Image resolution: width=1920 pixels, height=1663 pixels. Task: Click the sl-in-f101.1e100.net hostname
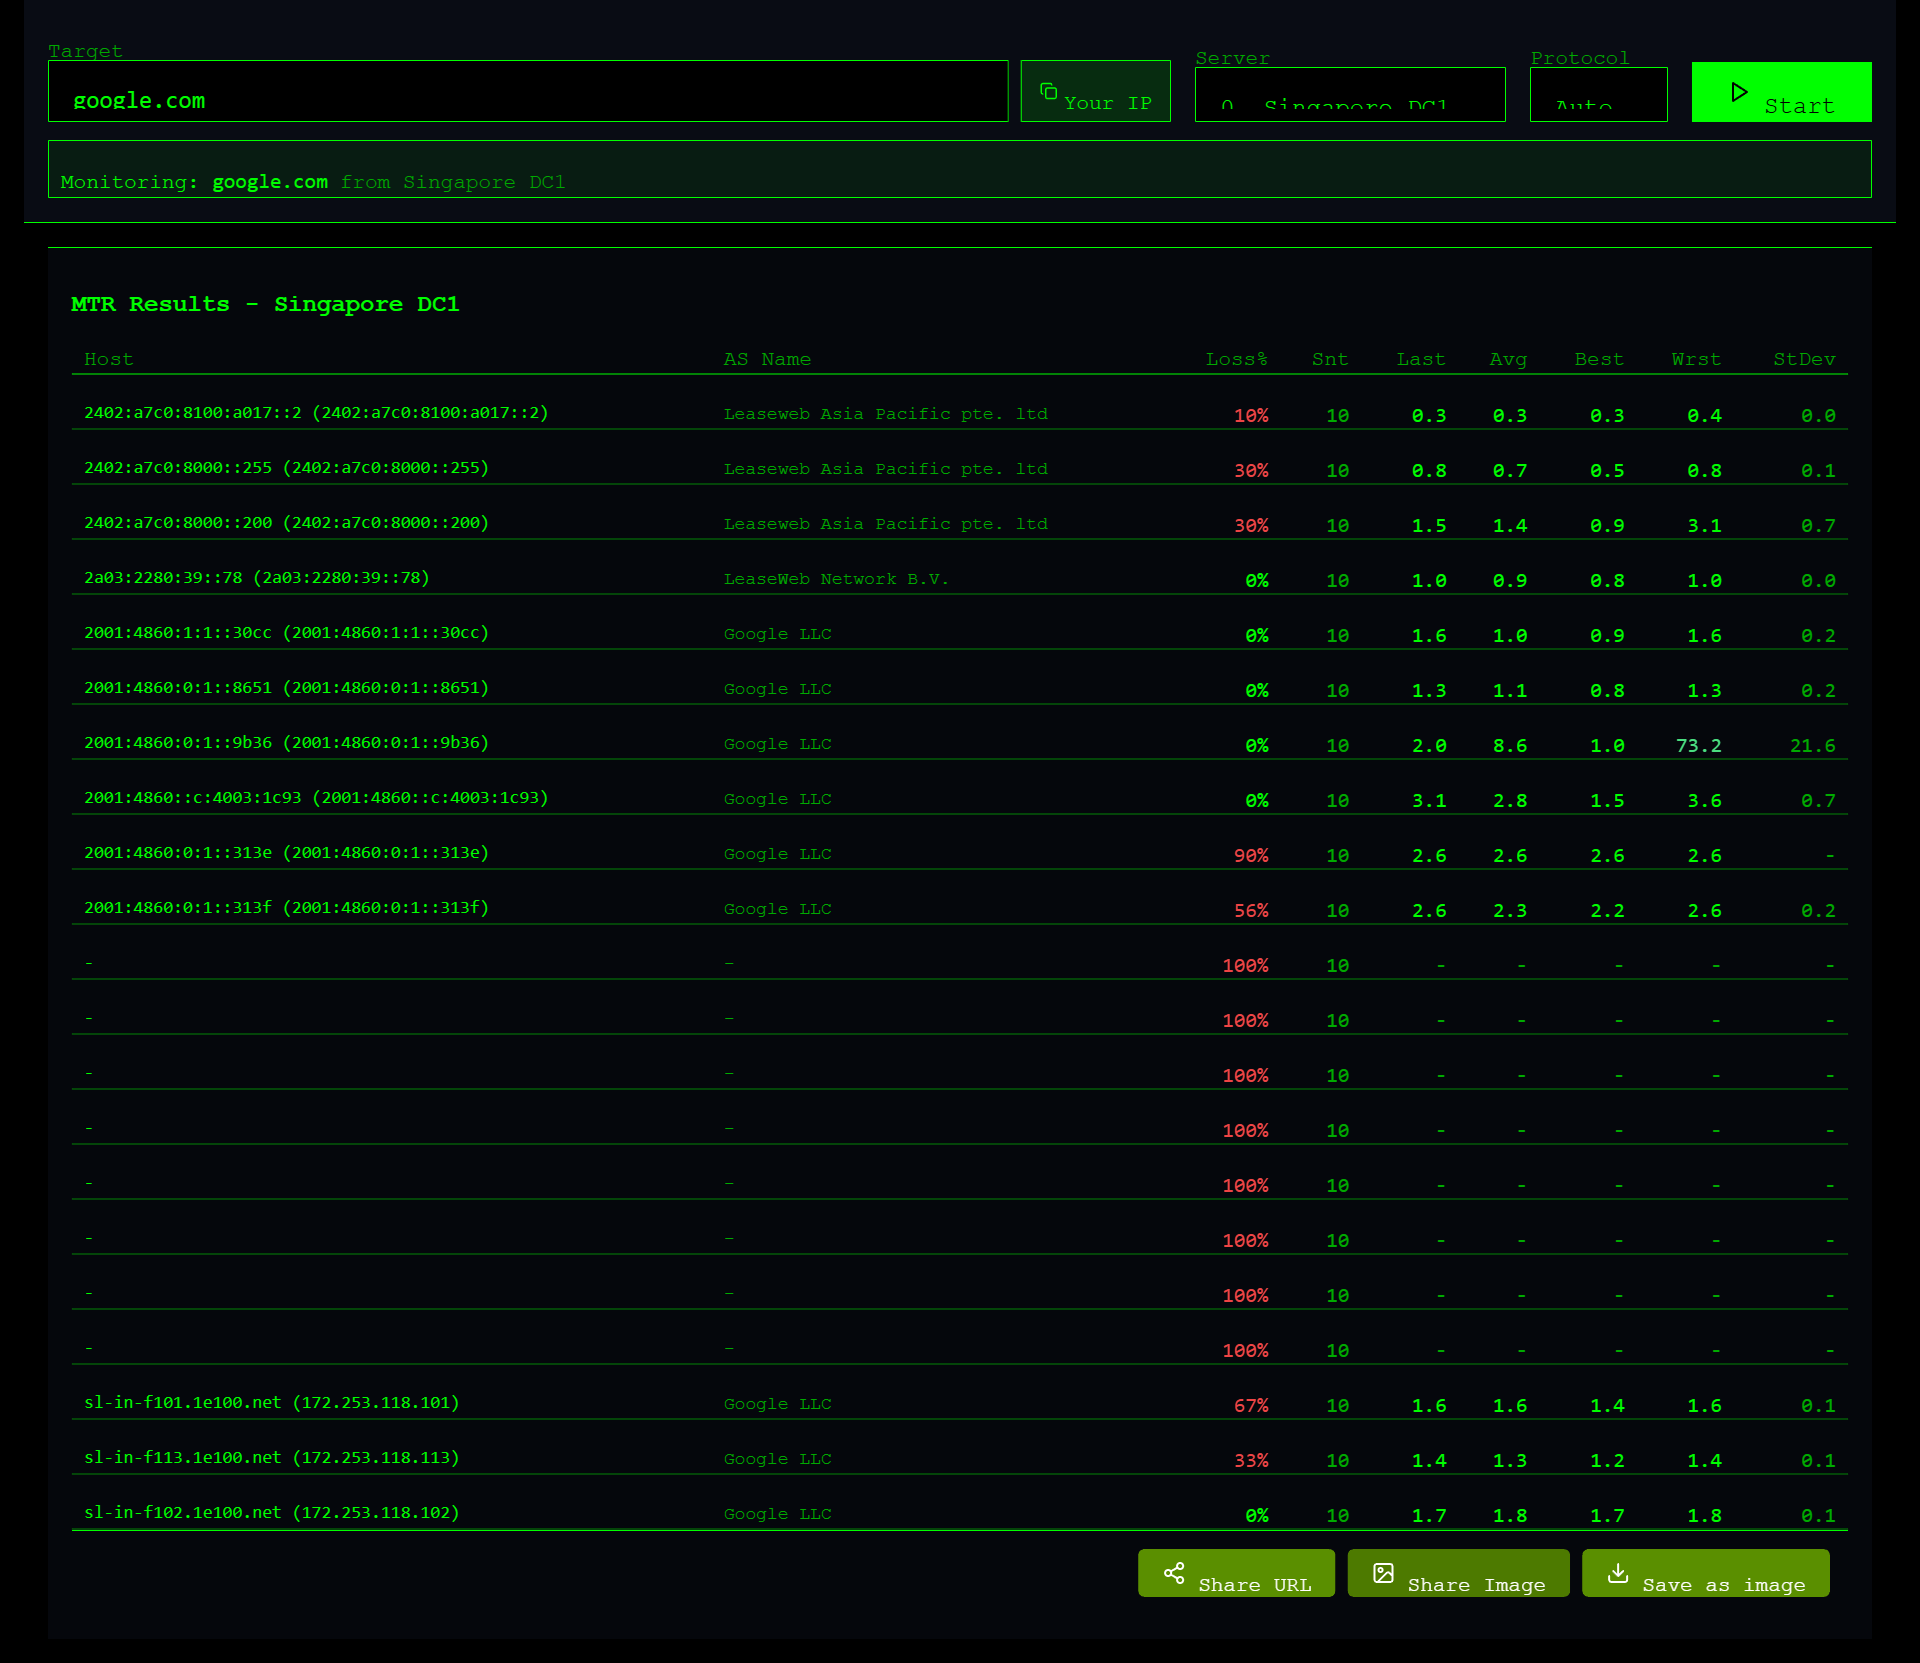coord(182,1403)
